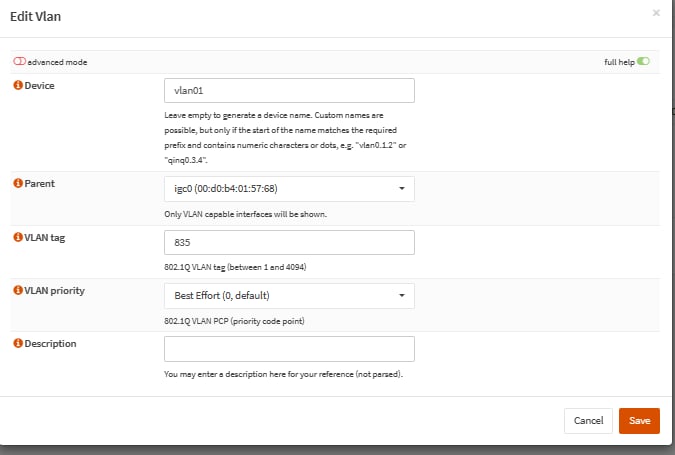Click the info icon beside VLAN tag
Viewport: 675px width, 455px height.
pyautogui.click(x=18, y=237)
